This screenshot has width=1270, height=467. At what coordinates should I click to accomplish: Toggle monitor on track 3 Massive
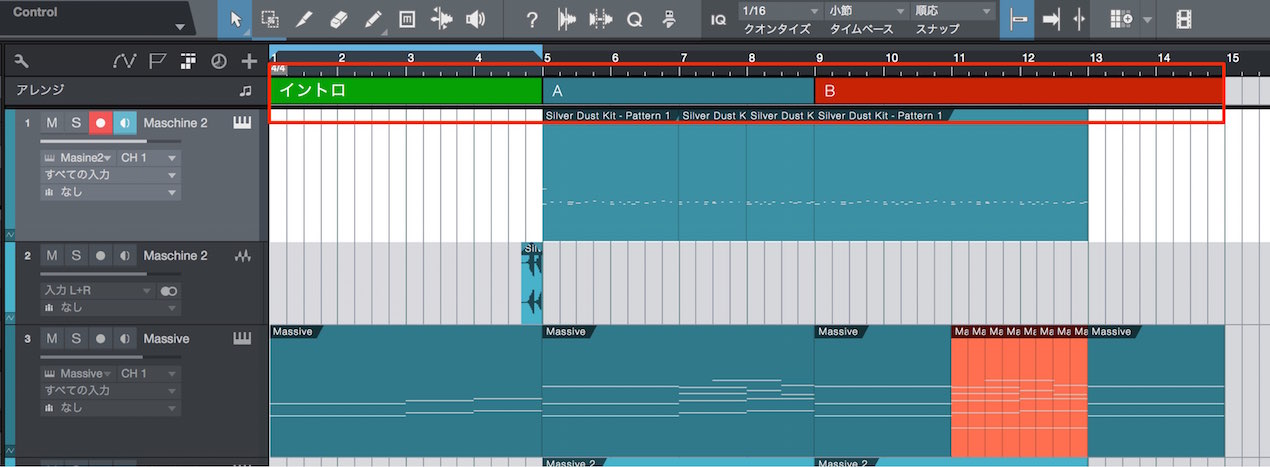click(124, 339)
